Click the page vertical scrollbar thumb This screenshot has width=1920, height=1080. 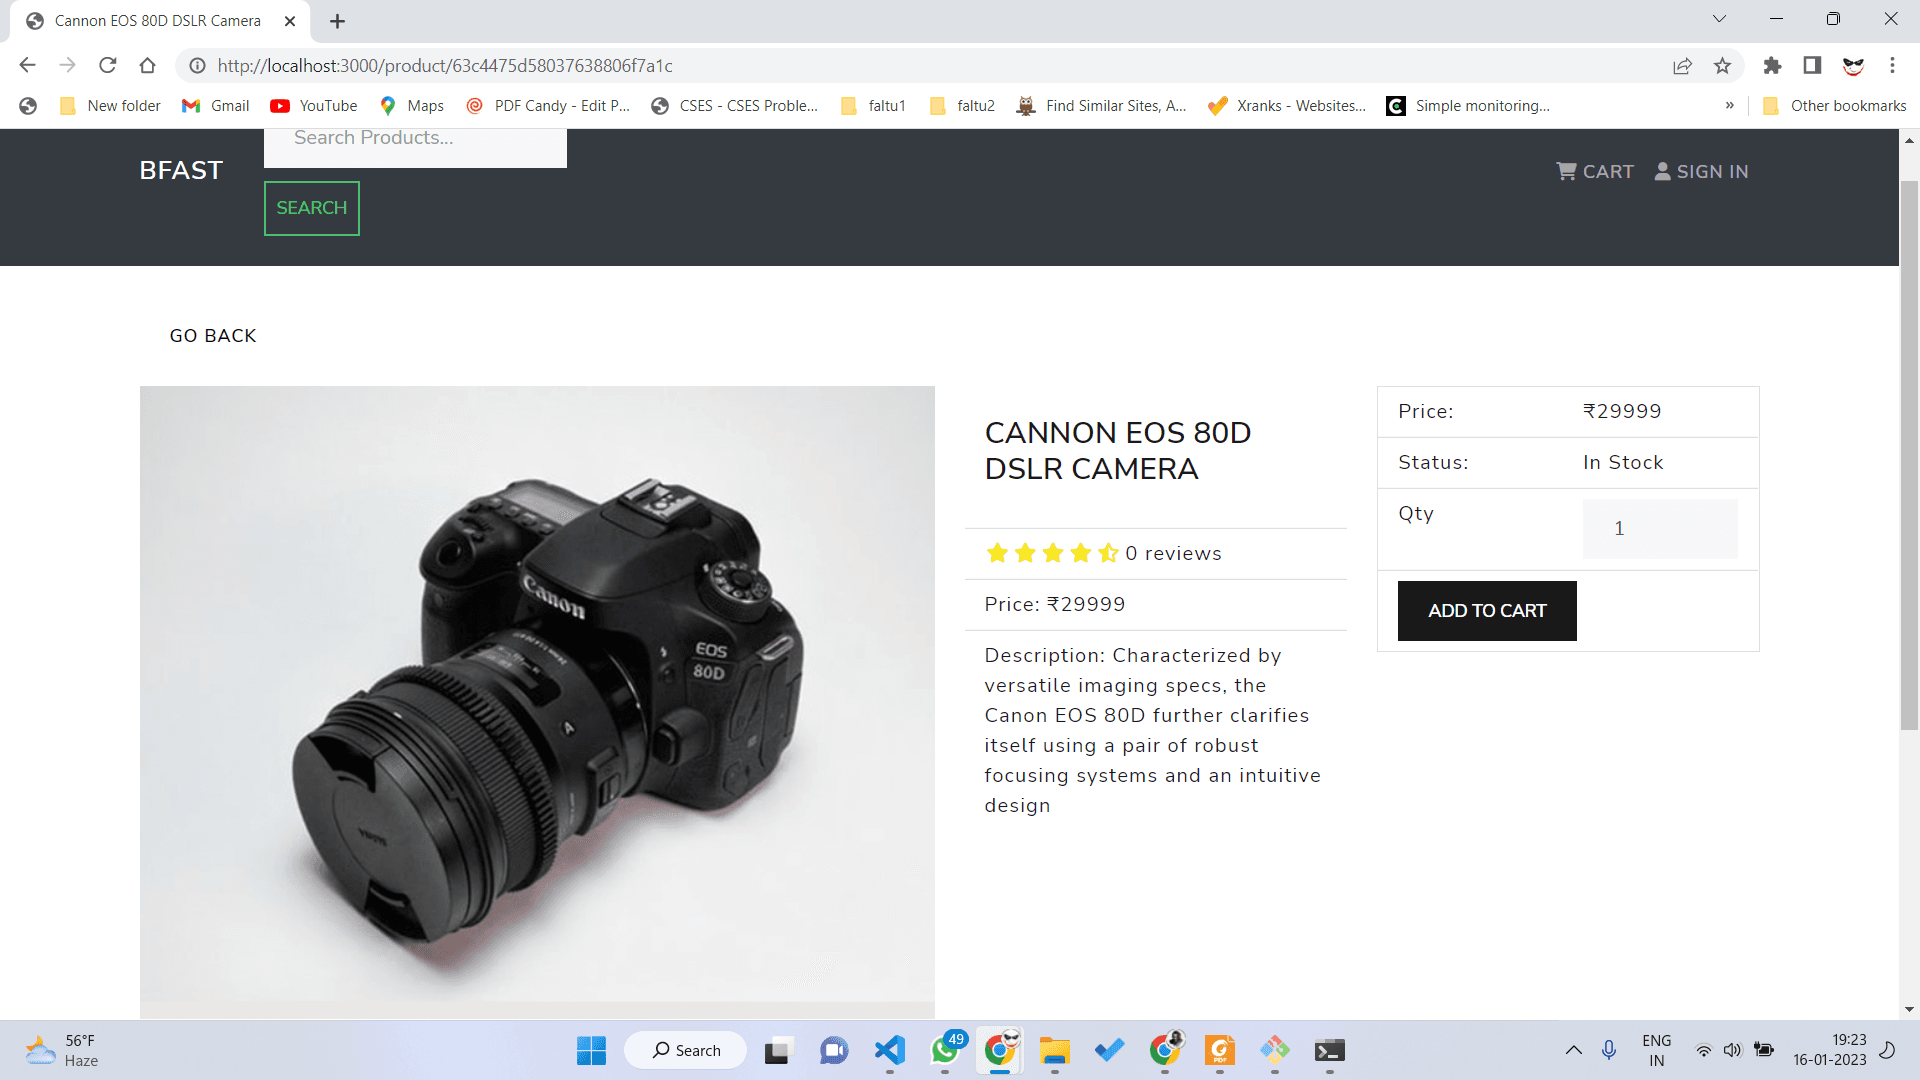coord(1909,455)
